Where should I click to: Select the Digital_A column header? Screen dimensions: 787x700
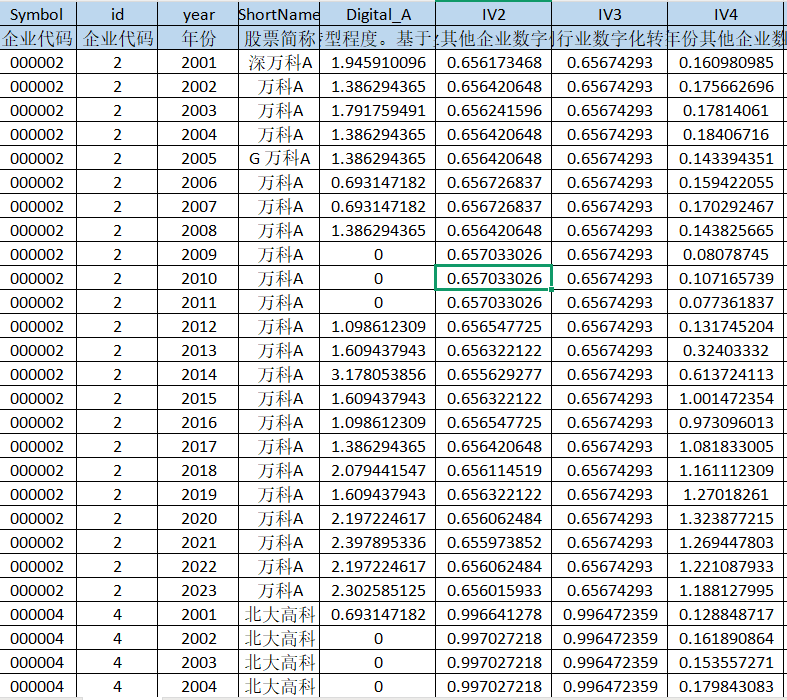[378, 15]
